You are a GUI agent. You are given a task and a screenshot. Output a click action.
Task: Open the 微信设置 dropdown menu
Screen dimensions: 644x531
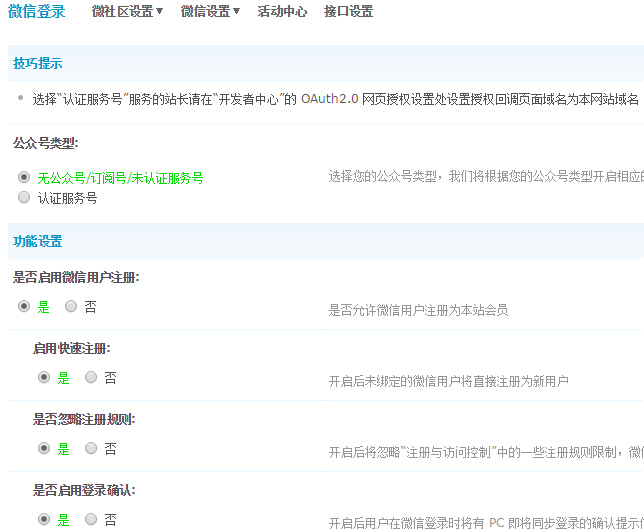210,11
